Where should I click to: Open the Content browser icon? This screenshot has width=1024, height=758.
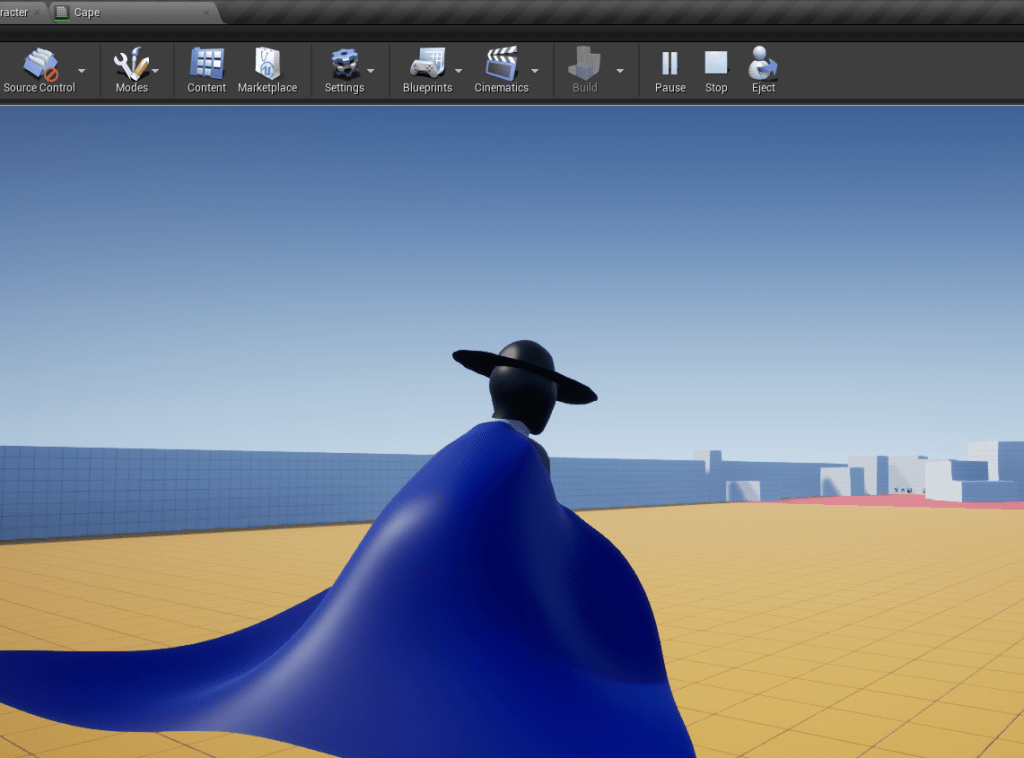tap(206, 65)
